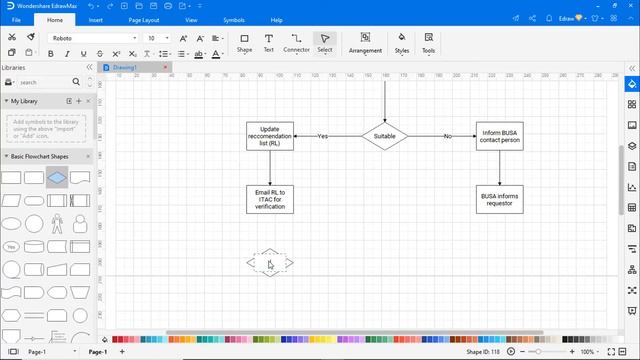The width and height of the screenshot is (640, 360).
Task: Click the library search field
Action: coord(44,82)
